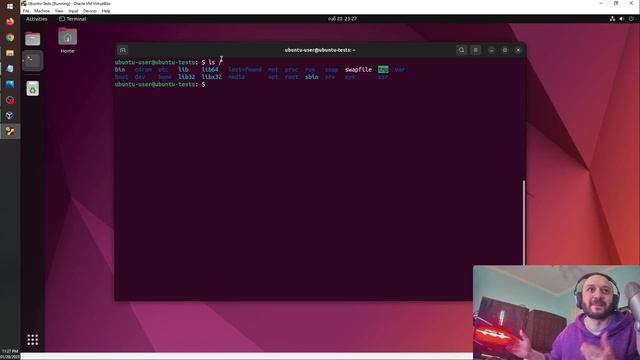Launch Chrome from Windows taskbar
The image size is (640, 360).
click(x=10, y=38)
